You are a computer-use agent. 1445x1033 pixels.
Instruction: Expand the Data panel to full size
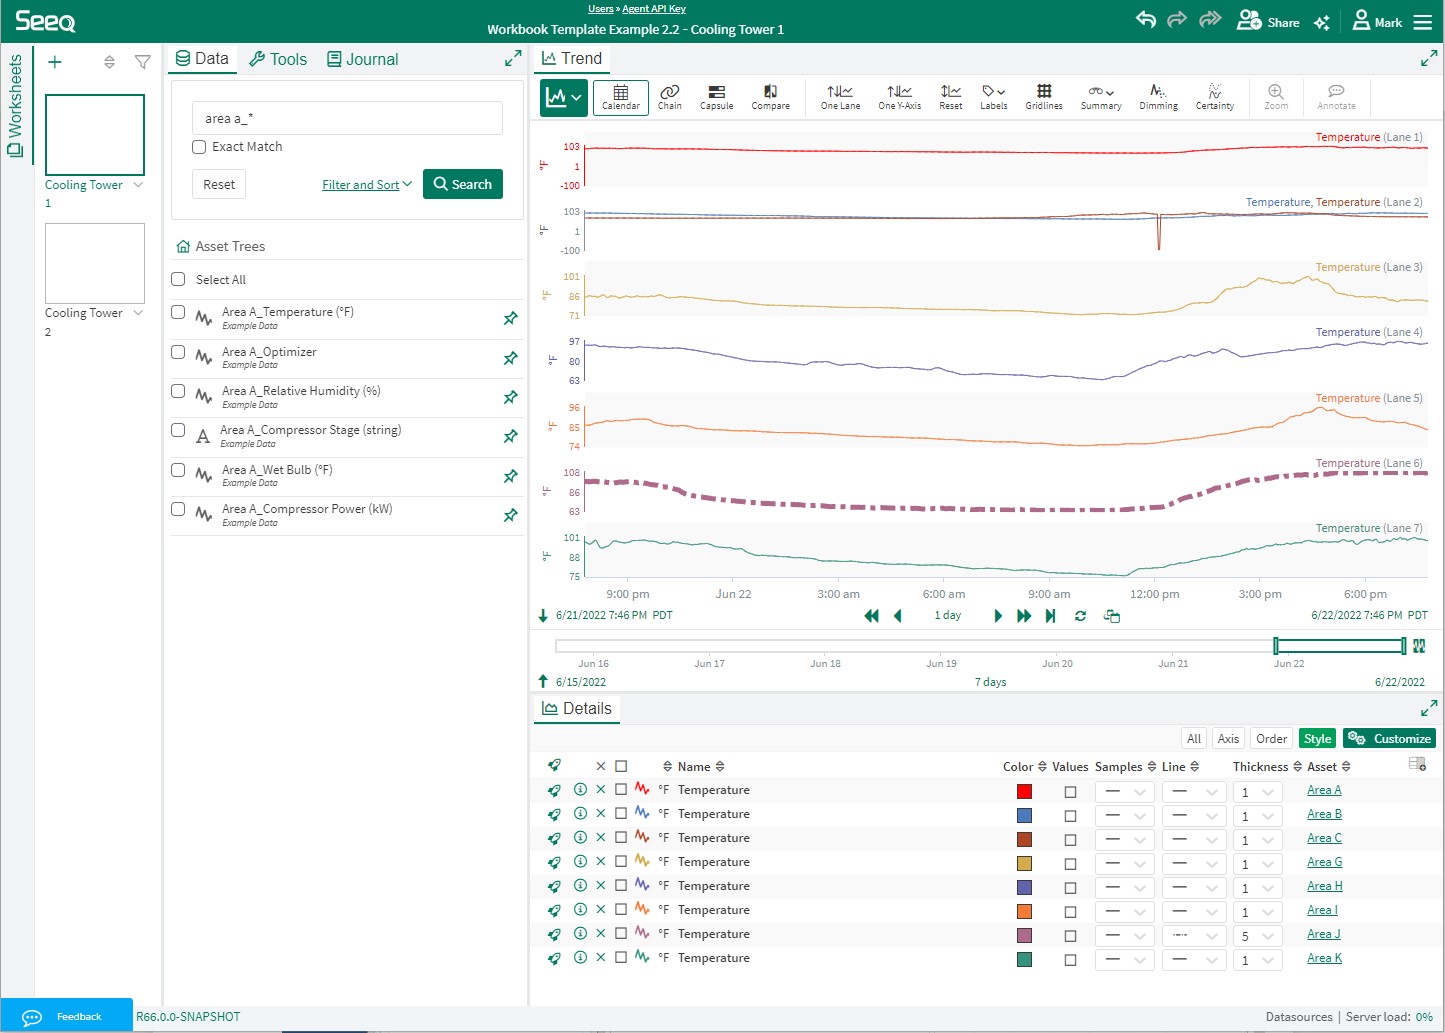(x=513, y=59)
